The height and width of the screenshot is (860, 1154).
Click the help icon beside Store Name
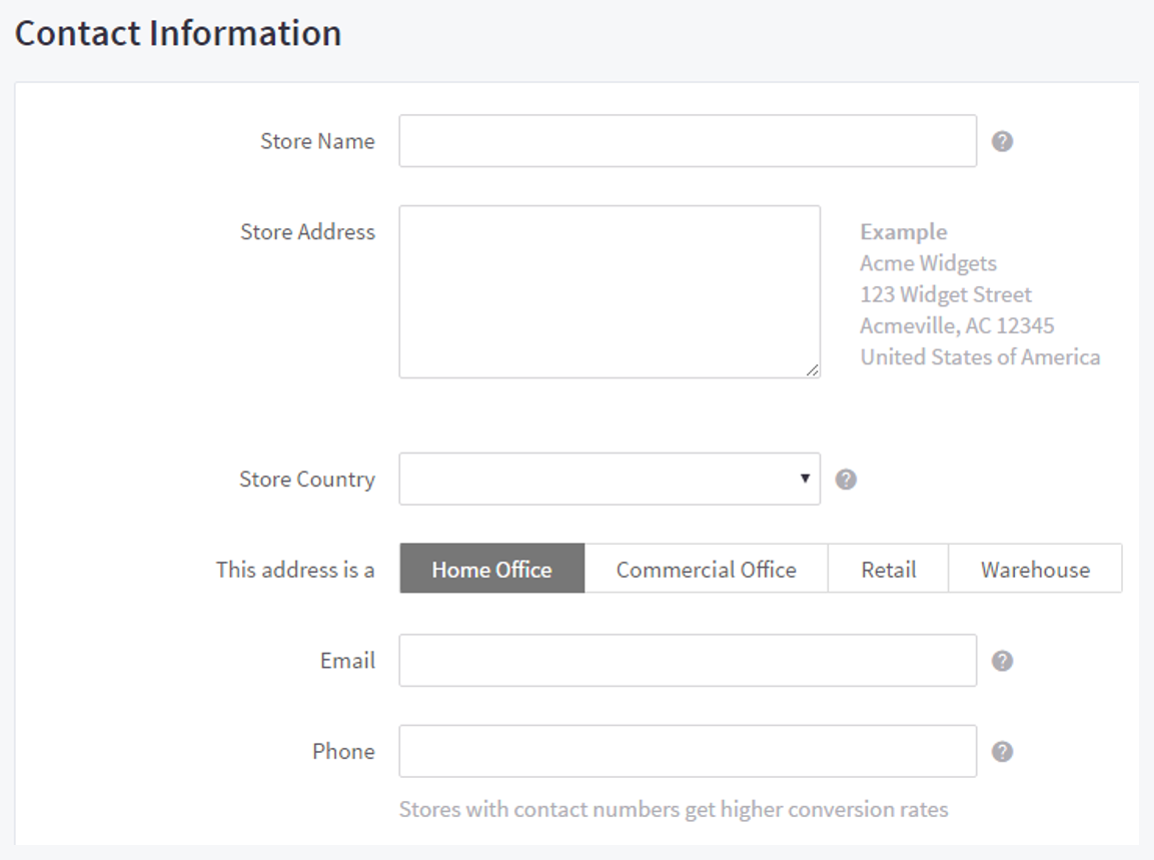coord(1002,141)
